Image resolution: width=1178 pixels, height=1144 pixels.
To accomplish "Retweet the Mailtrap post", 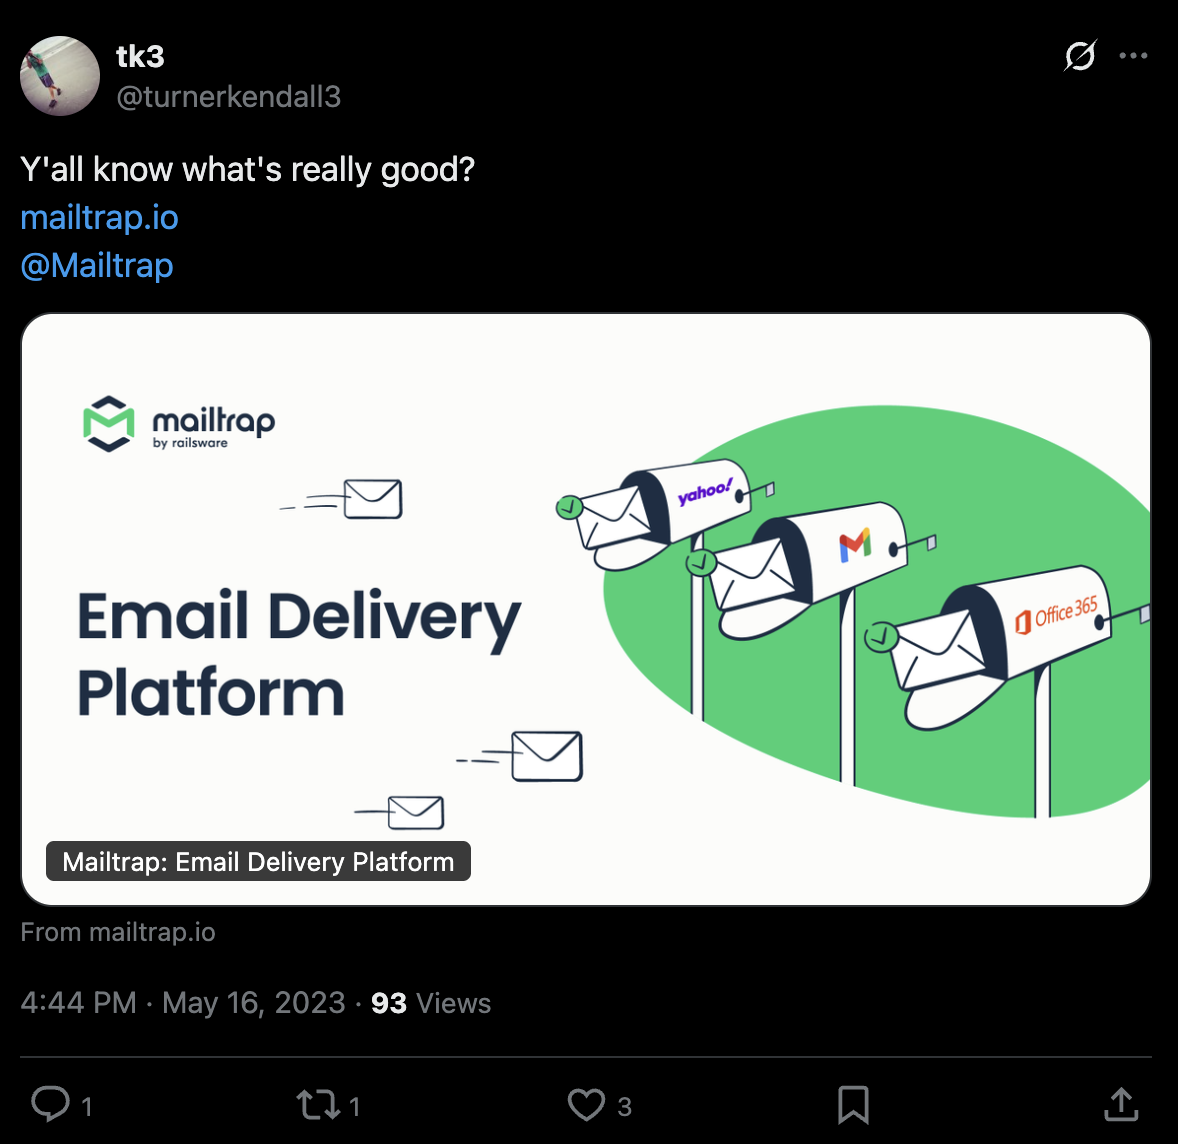I will coord(316,1105).
